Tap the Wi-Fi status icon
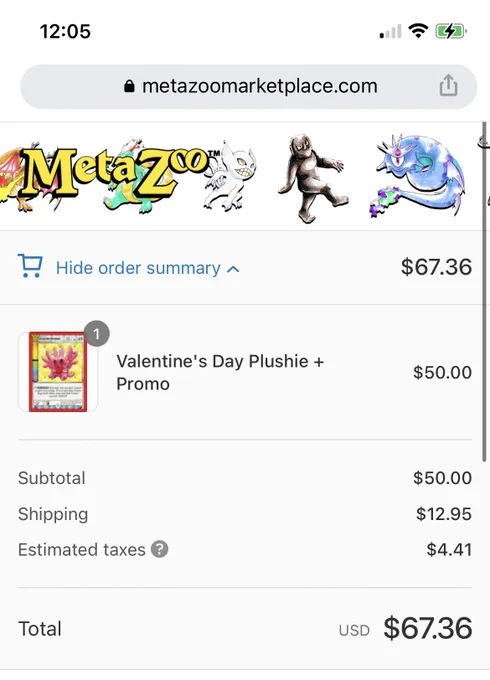 click(418, 31)
